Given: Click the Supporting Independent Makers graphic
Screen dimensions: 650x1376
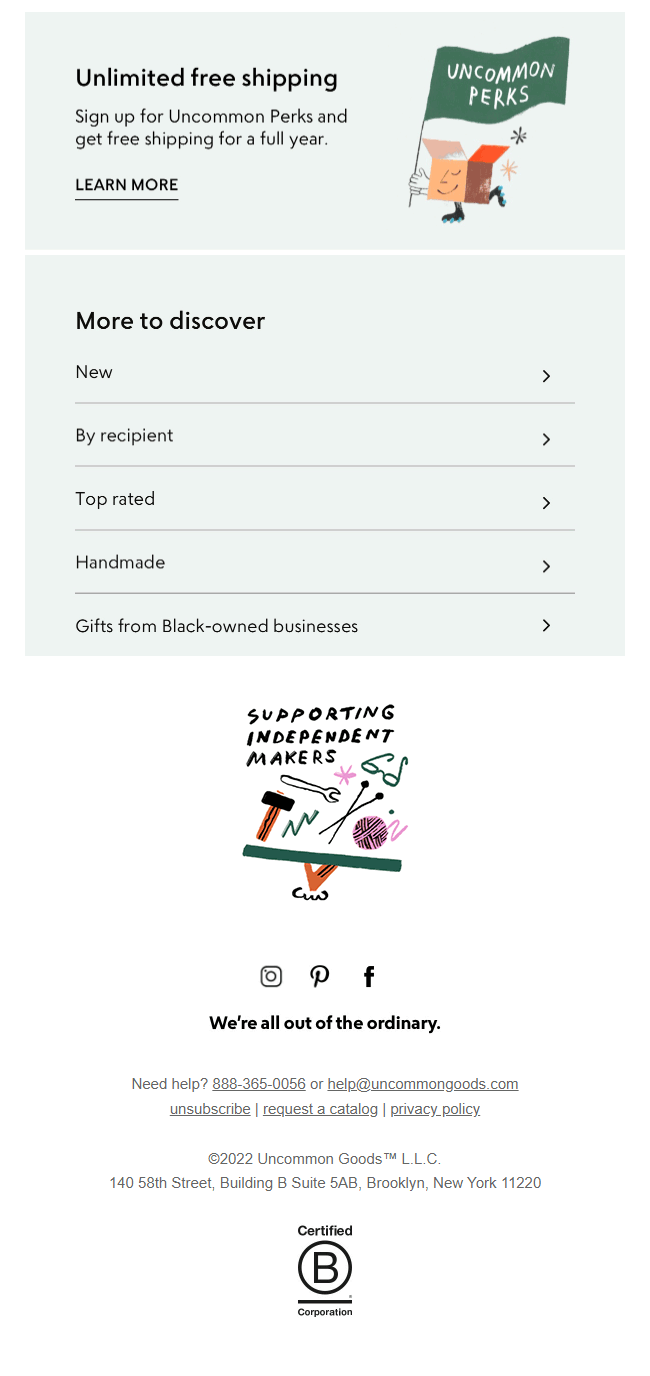Looking at the screenshot, I should [x=325, y=801].
